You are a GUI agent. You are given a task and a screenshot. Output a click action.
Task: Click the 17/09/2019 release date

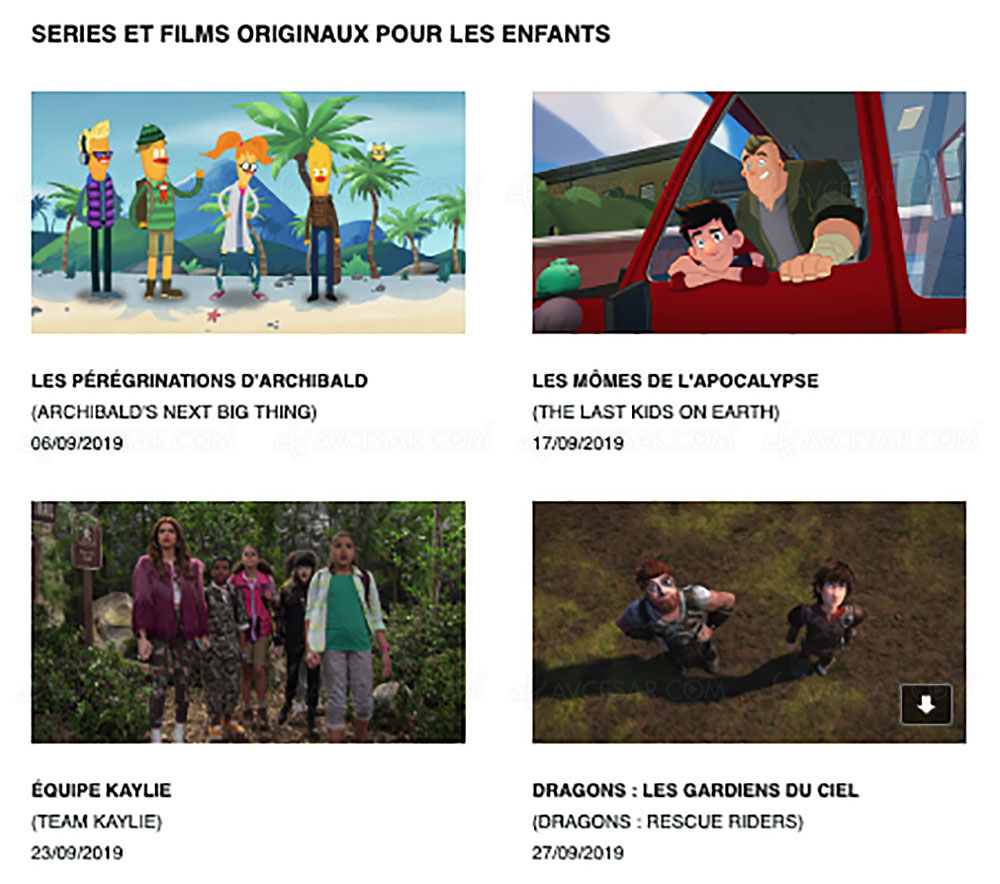point(578,443)
